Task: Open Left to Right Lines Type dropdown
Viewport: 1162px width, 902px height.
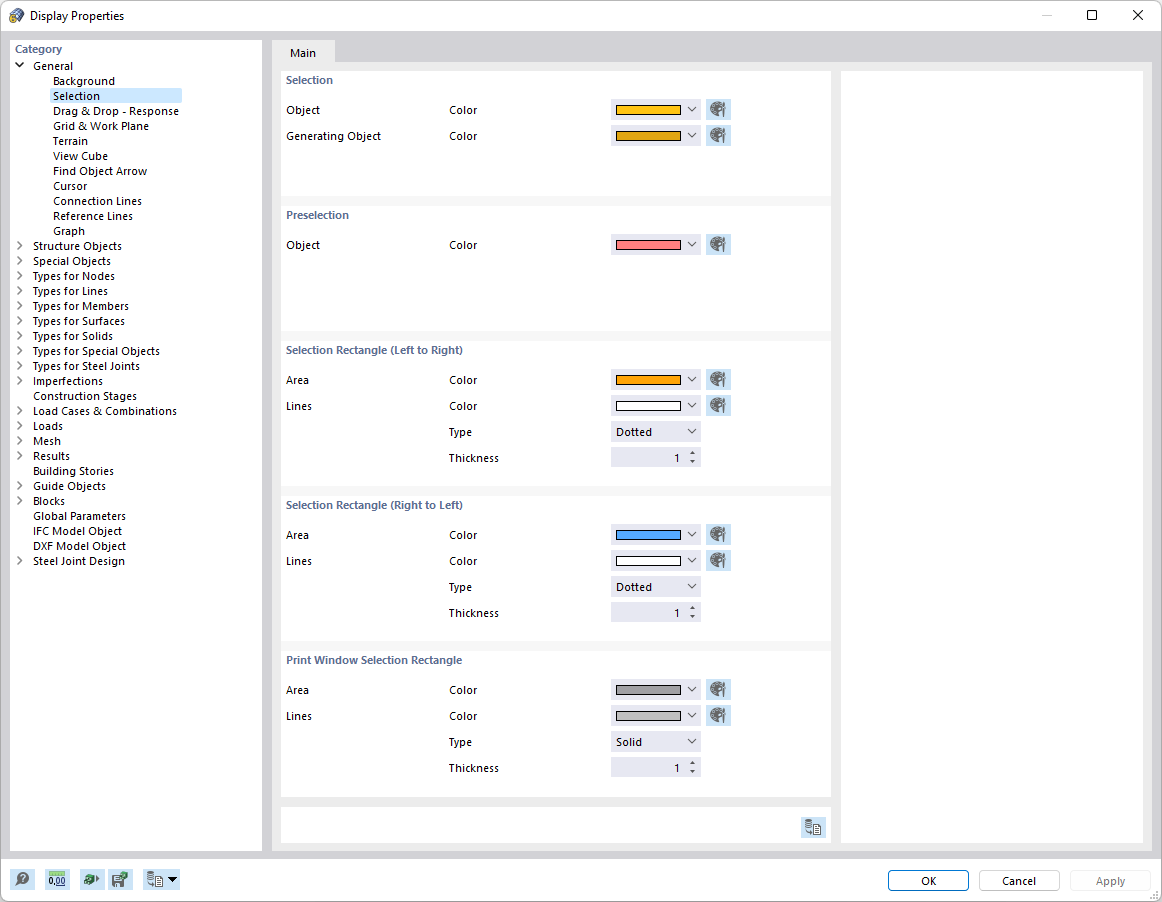Action: pyautogui.click(x=655, y=431)
